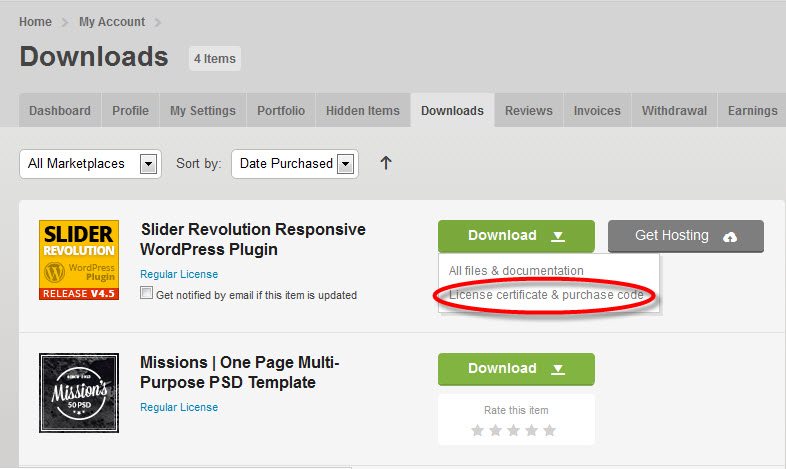Rate Missions item five stars

549,430
